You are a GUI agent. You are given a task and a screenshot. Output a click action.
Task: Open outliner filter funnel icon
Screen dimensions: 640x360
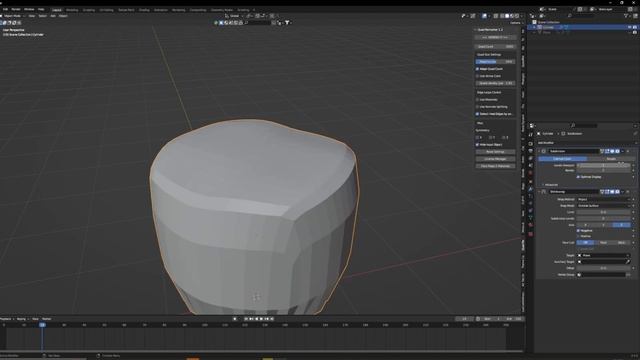[626, 16]
